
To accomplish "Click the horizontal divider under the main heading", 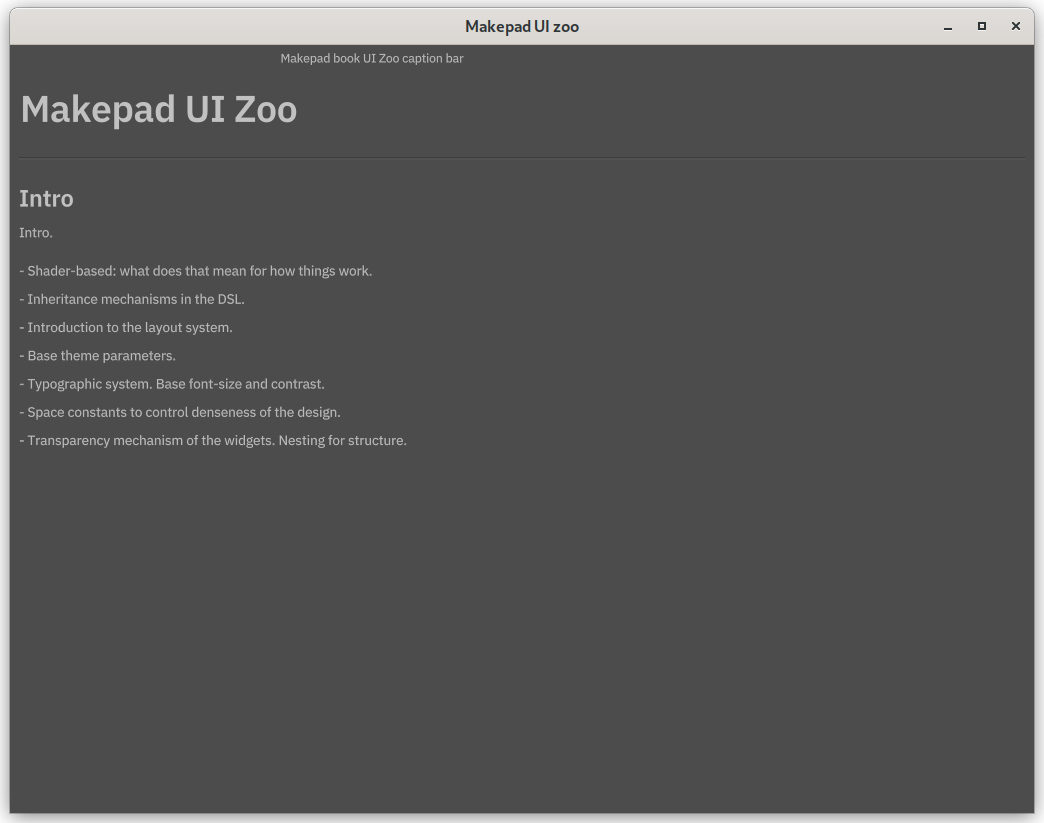I will click(521, 158).
